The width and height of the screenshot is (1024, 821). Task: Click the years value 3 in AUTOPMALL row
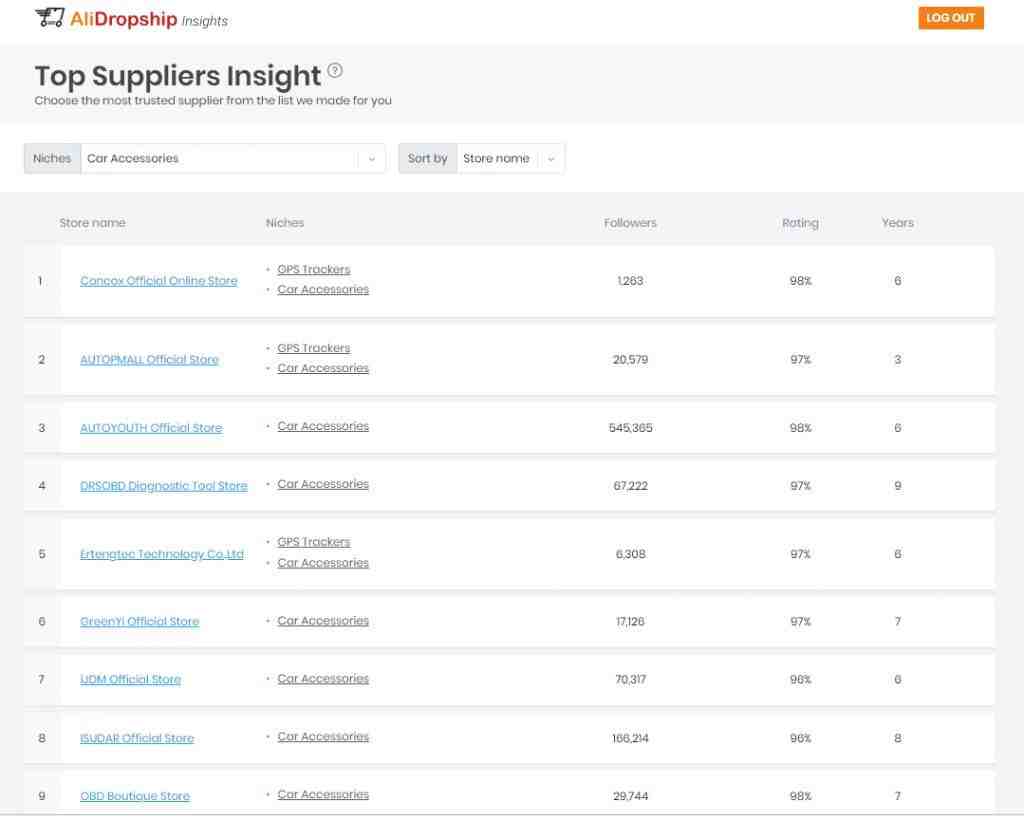tap(897, 360)
